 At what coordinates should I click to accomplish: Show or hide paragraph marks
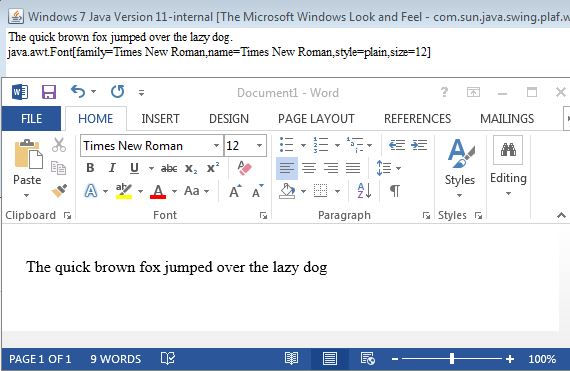[395, 190]
